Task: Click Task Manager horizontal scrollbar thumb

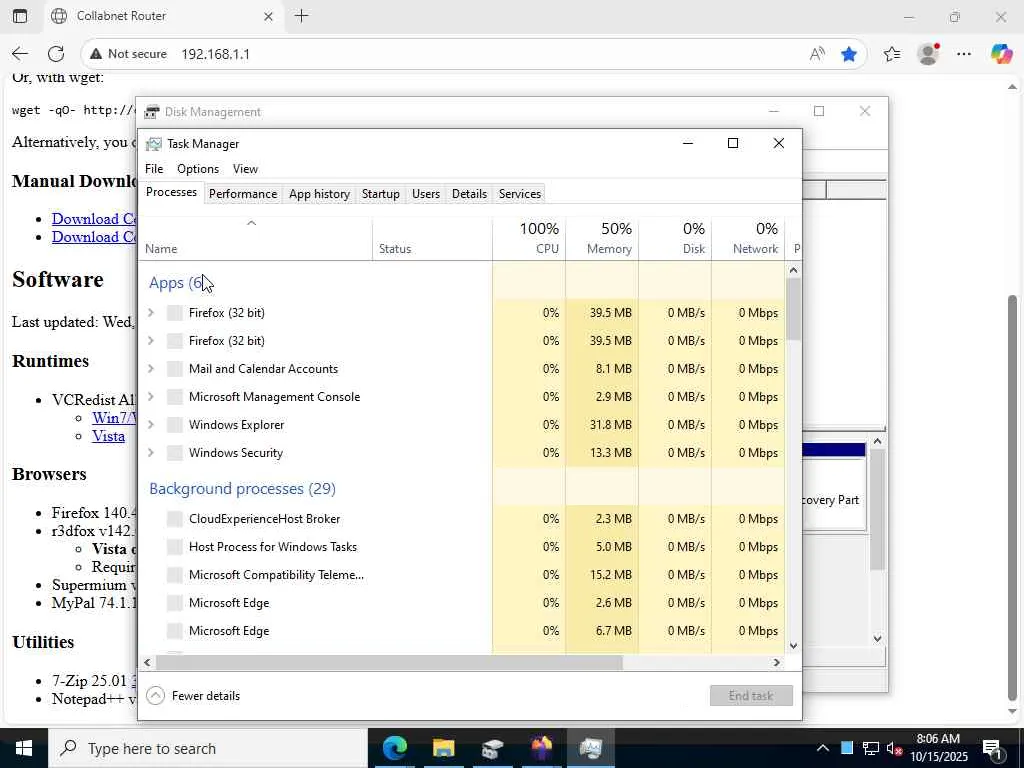Action: [x=389, y=663]
